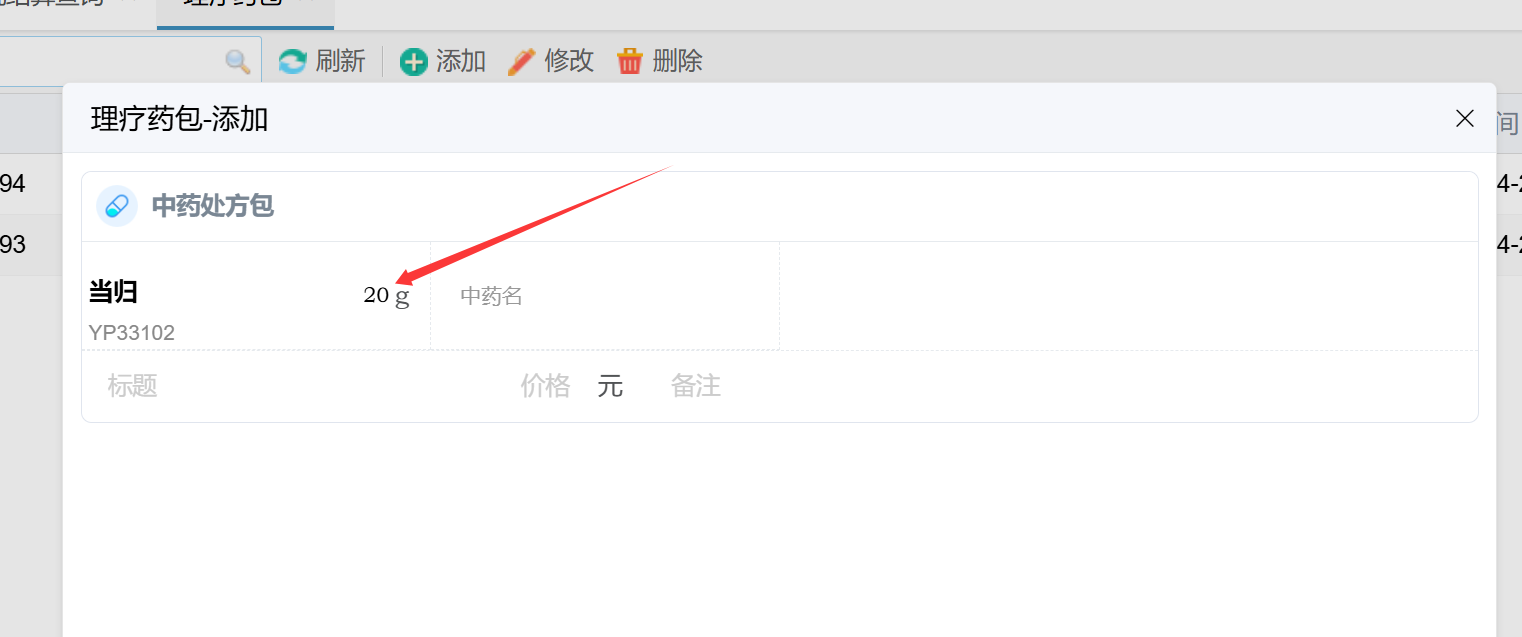Select the background row ending in 94
Screen dimensions: 1522x637
pos(31,184)
